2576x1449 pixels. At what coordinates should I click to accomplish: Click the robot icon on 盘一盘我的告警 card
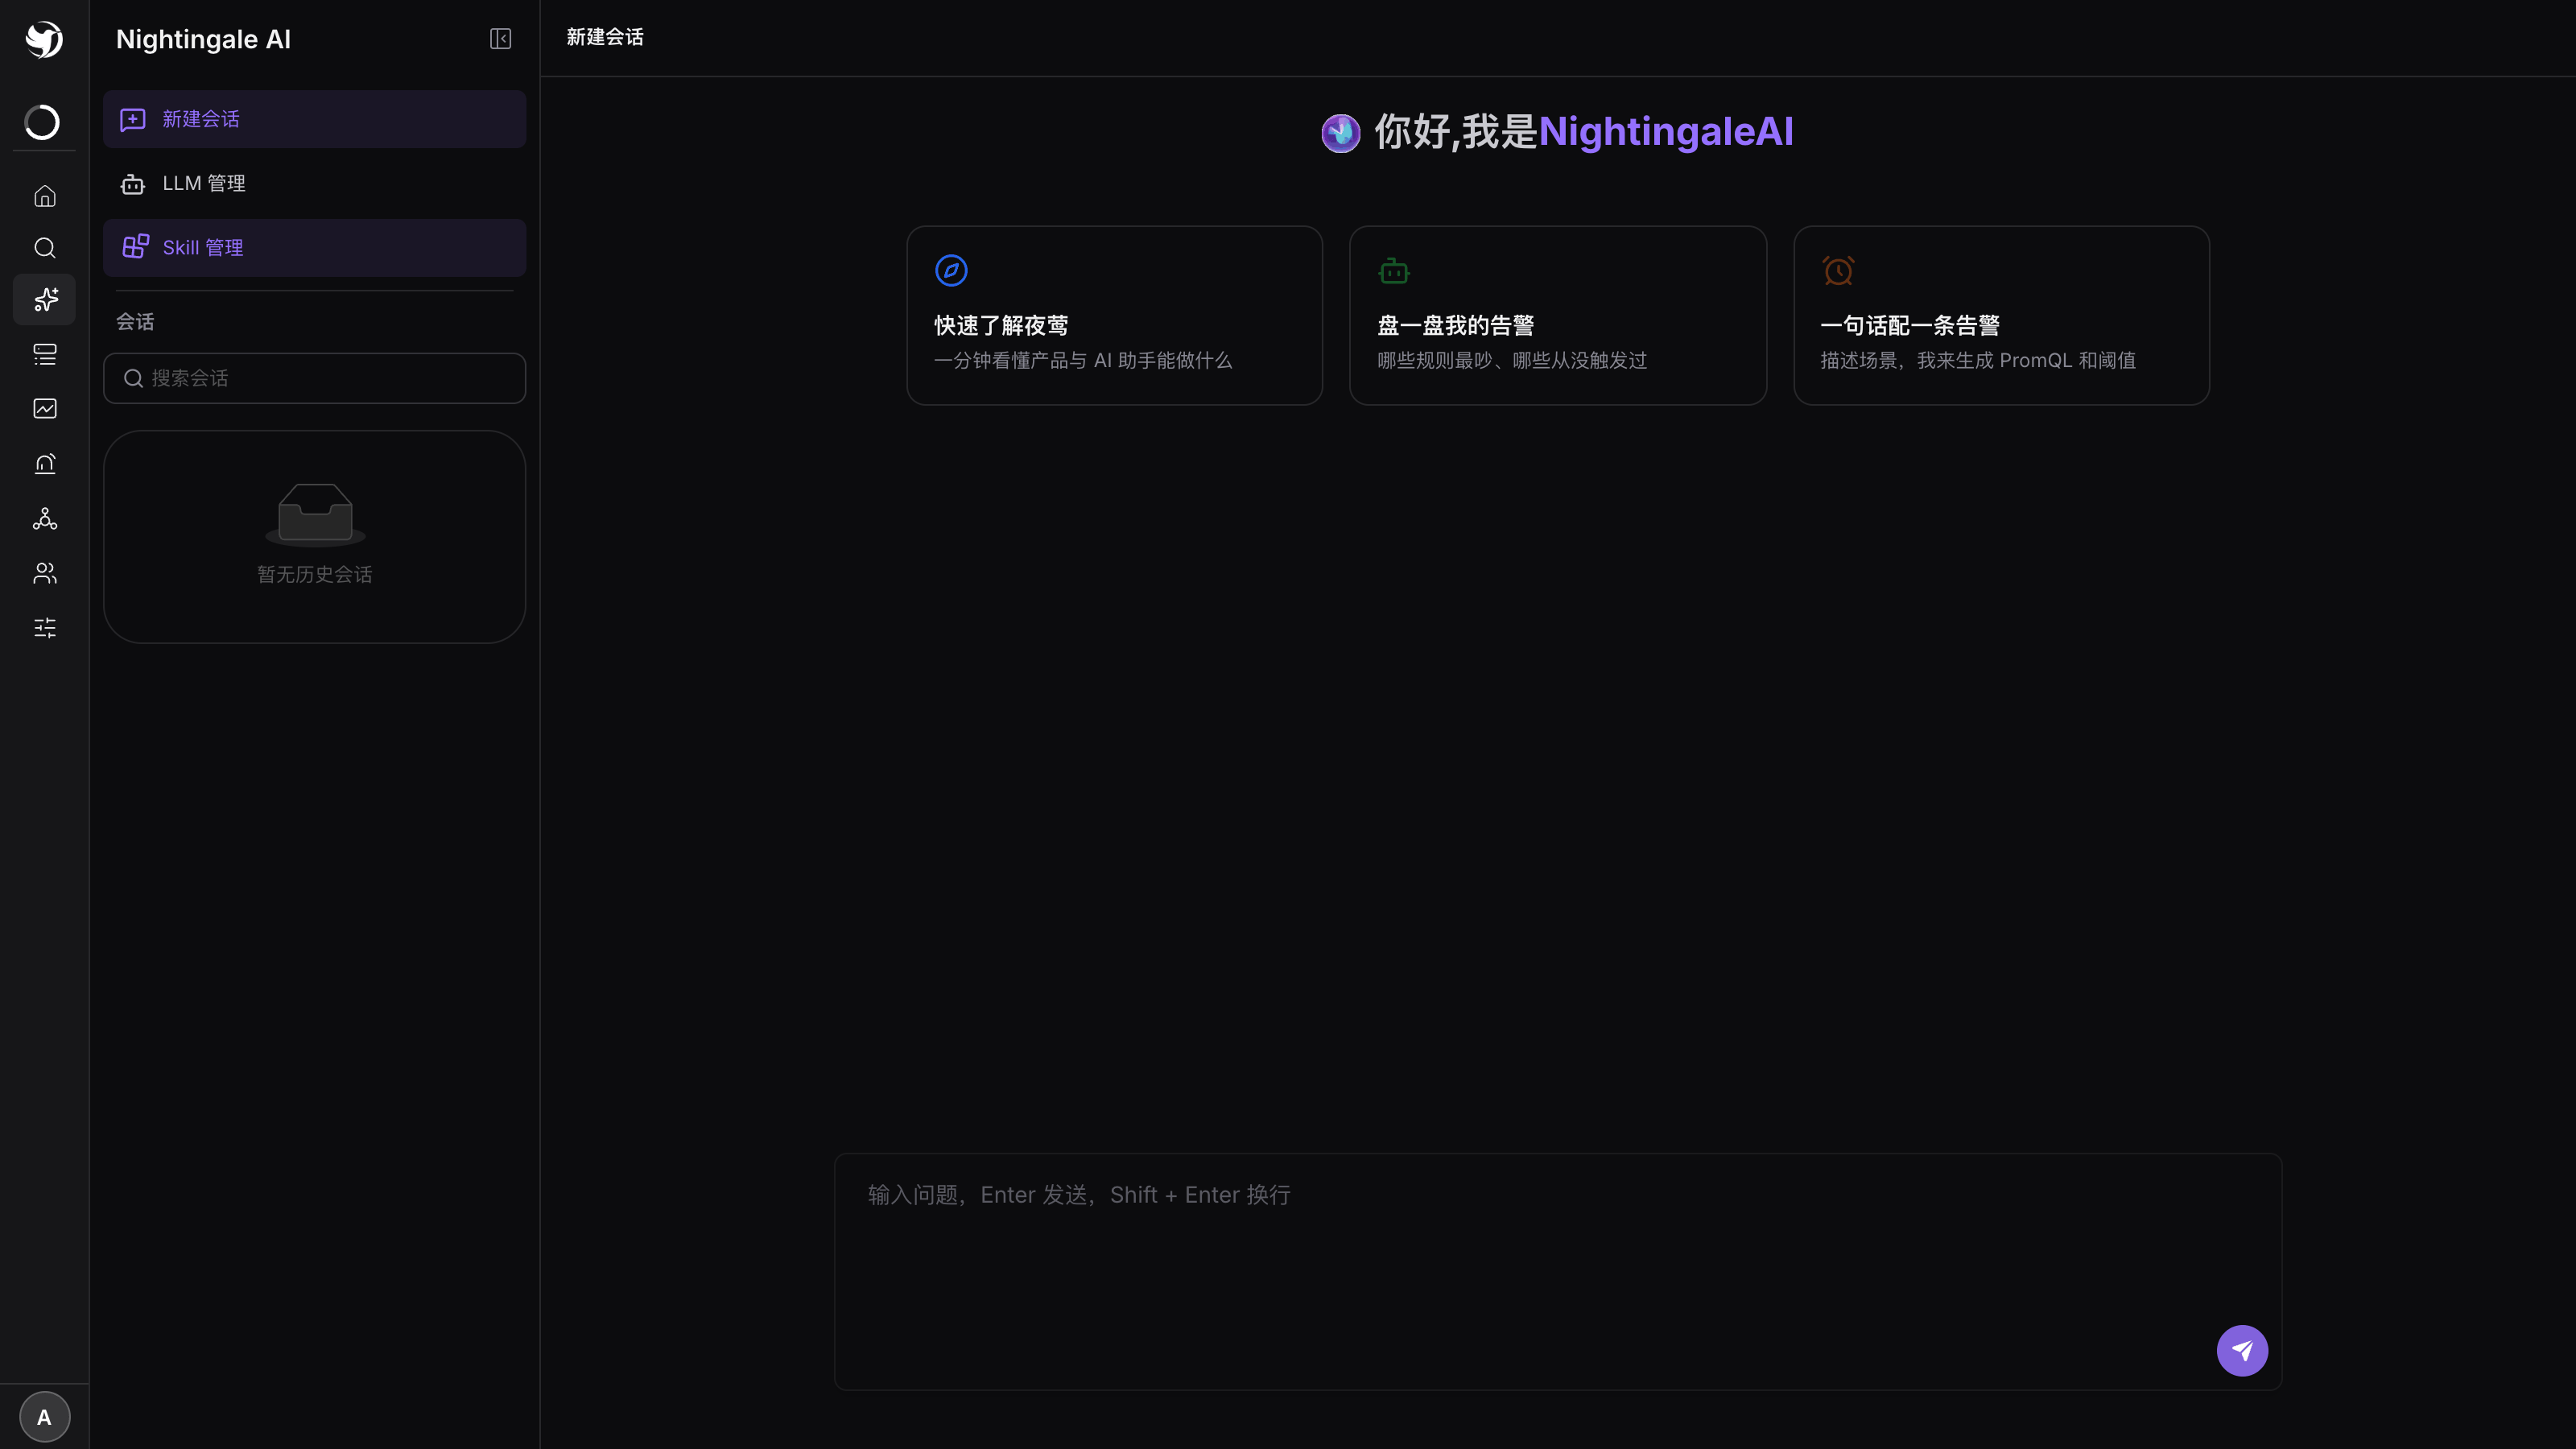[x=1394, y=270]
